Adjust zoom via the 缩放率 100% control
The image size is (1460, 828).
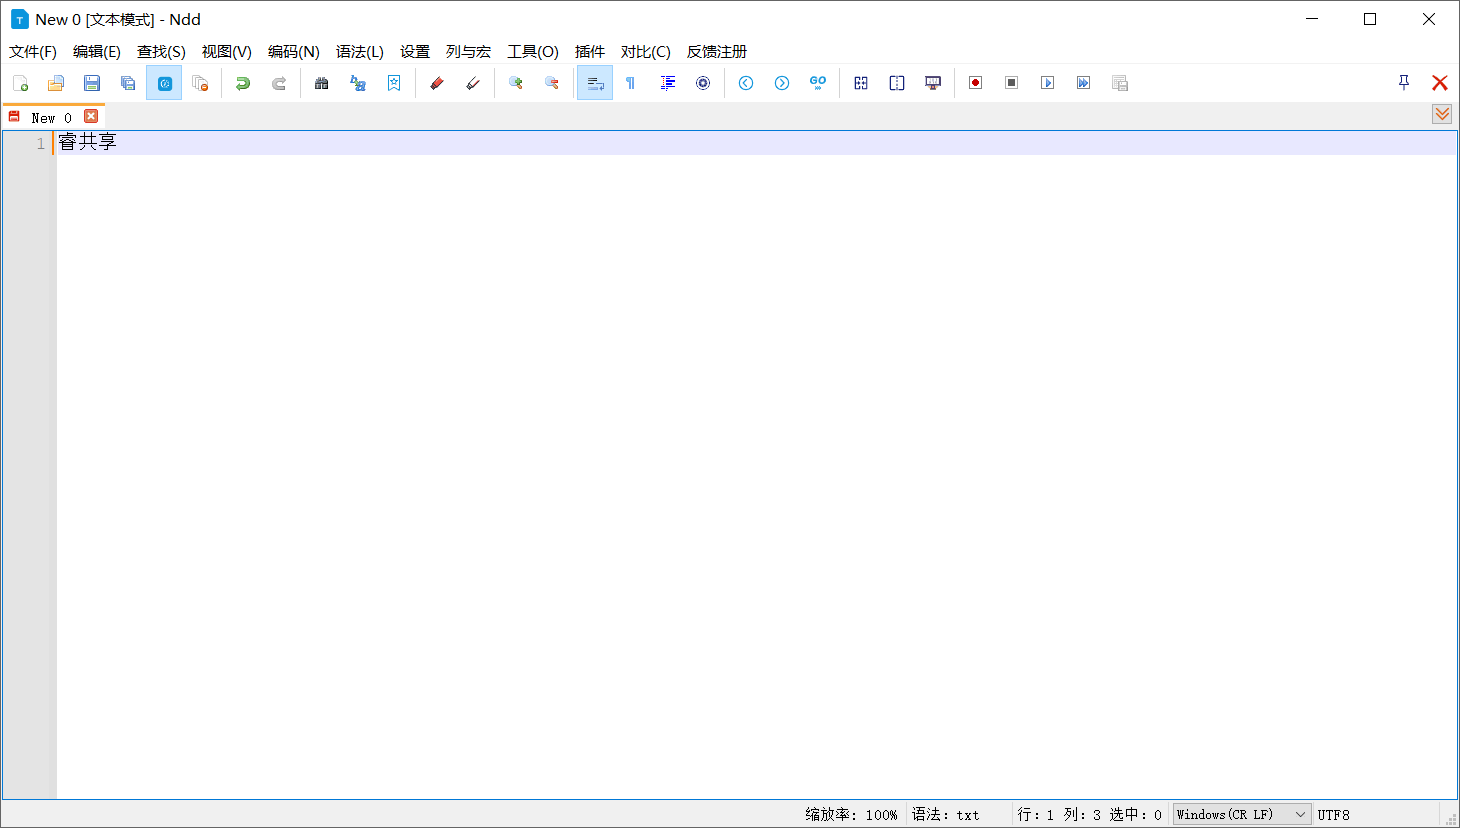(851, 814)
